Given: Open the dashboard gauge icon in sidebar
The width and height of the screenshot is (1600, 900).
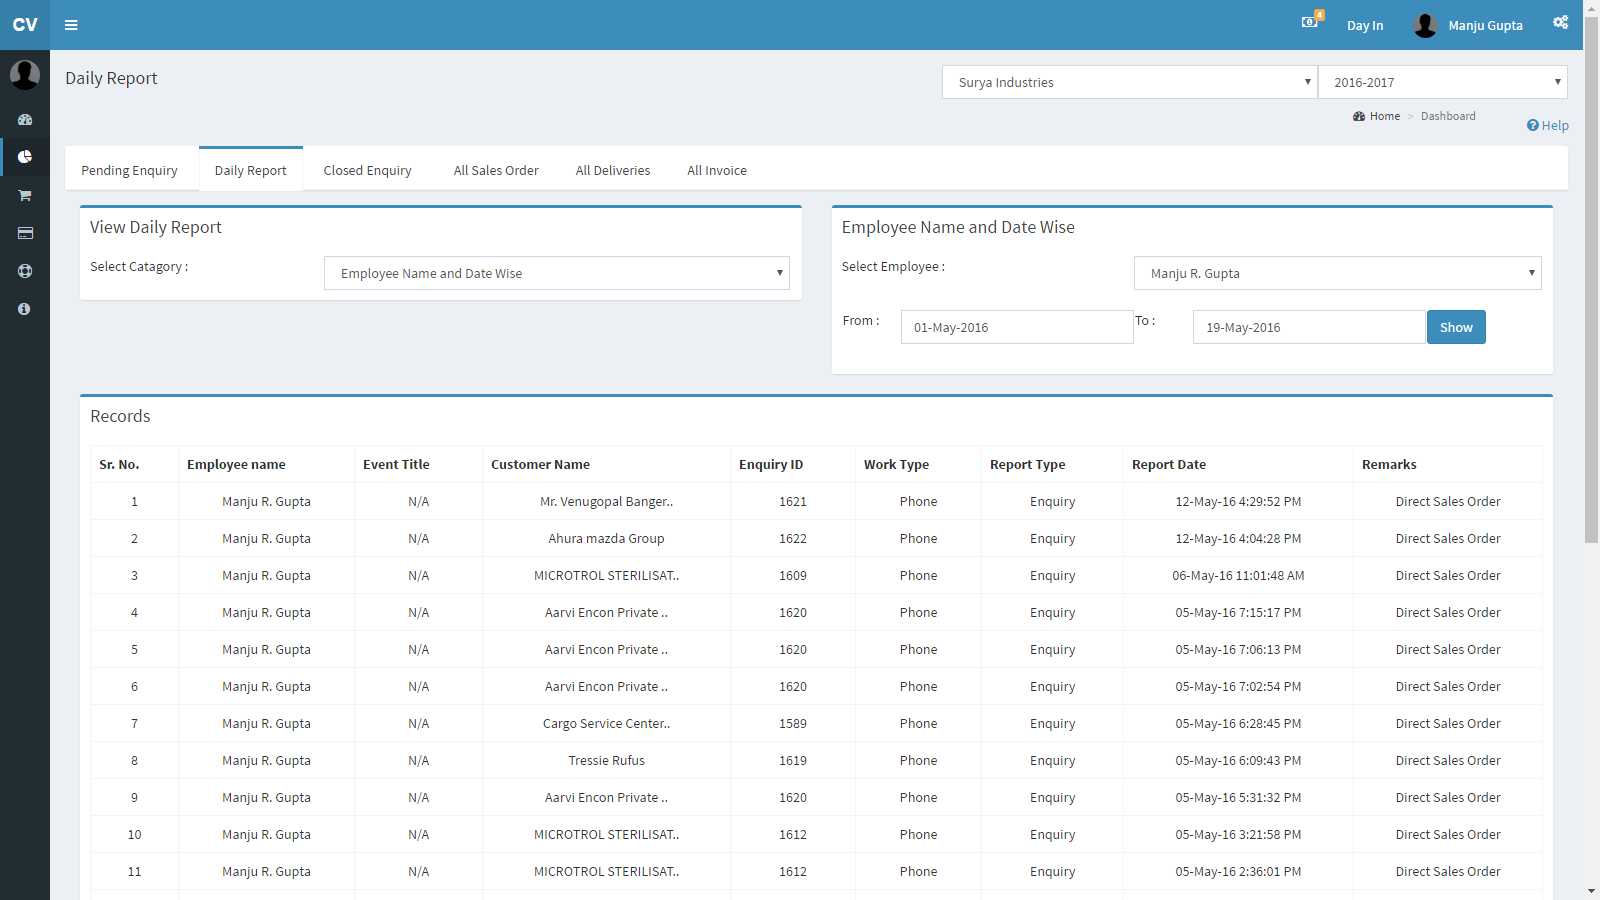Looking at the screenshot, I should click(x=25, y=119).
